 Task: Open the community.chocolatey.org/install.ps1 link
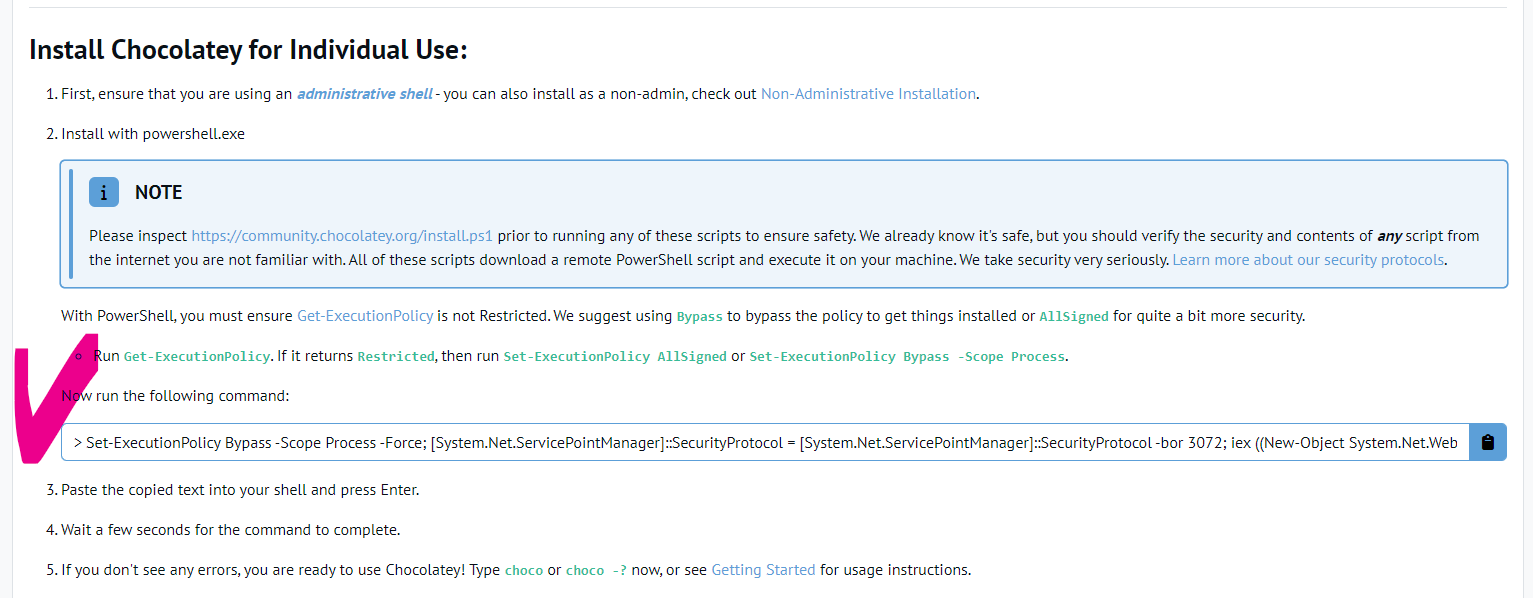point(342,236)
